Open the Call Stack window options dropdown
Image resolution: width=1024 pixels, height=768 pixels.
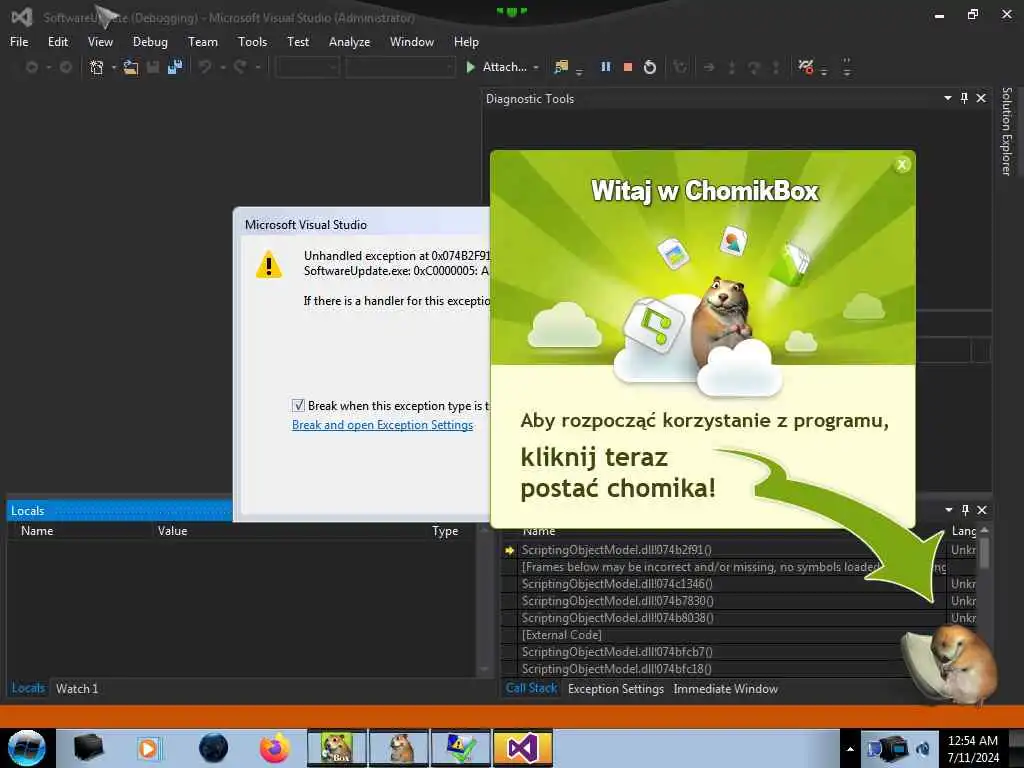click(x=948, y=510)
